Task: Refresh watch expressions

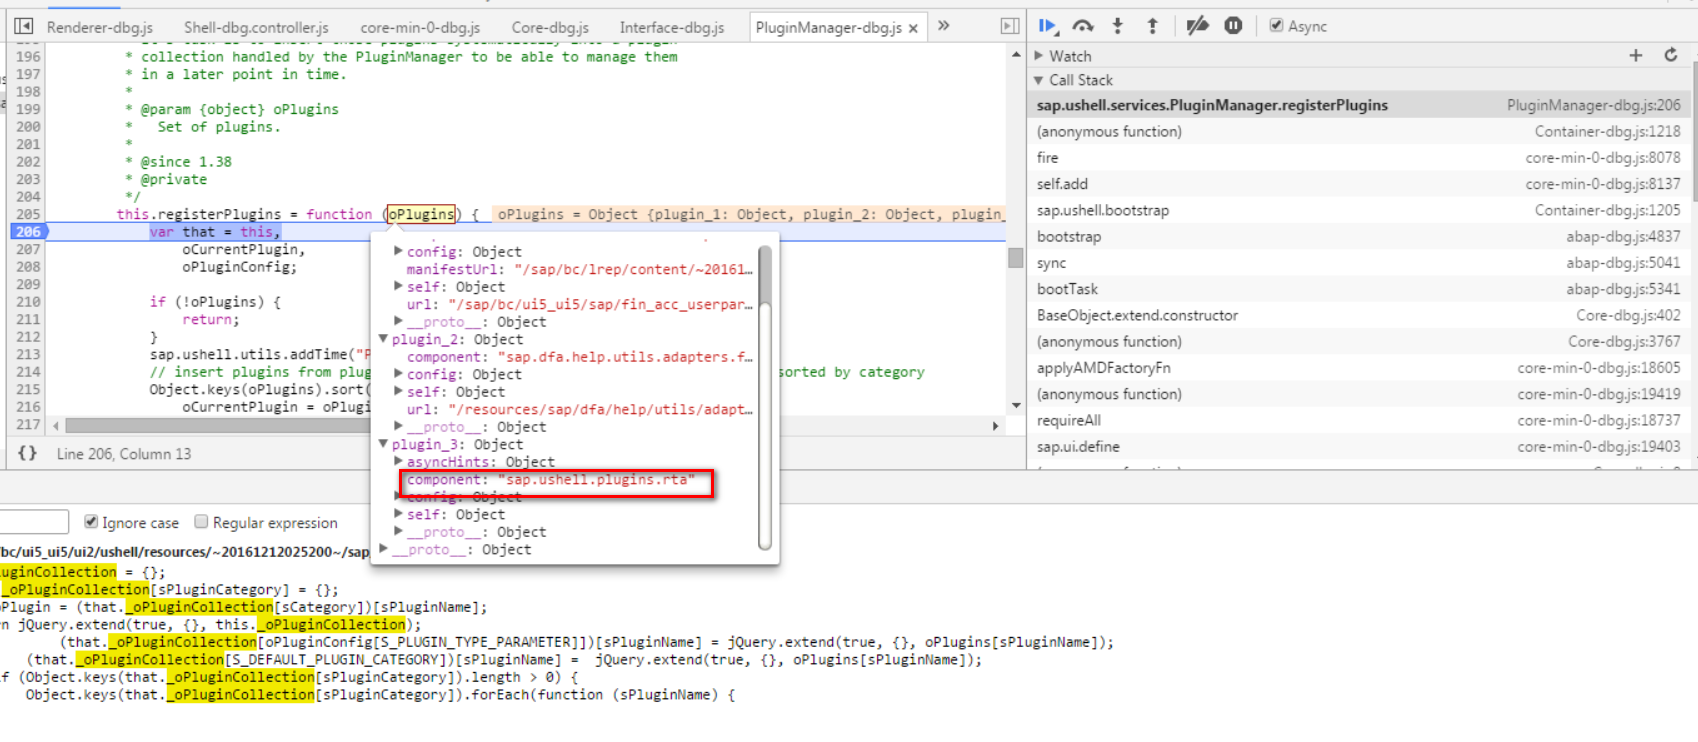Action: [x=1671, y=55]
